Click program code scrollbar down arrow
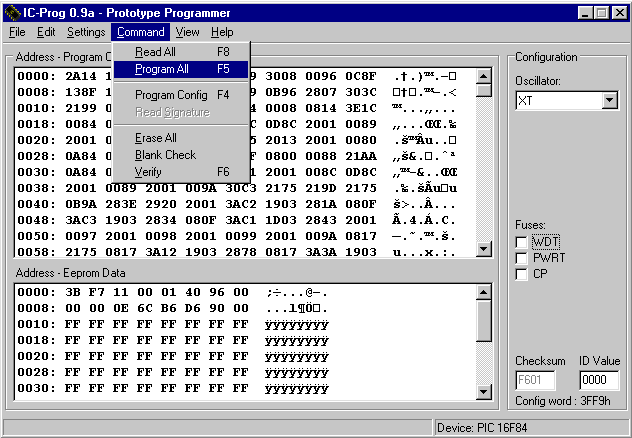This screenshot has height=438, width=632. tap(483, 249)
